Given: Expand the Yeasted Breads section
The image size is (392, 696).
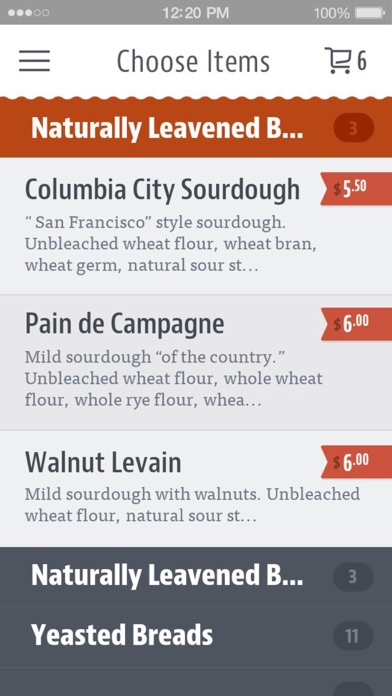Looking at the screenshot, I should click(x=196, y=636).
